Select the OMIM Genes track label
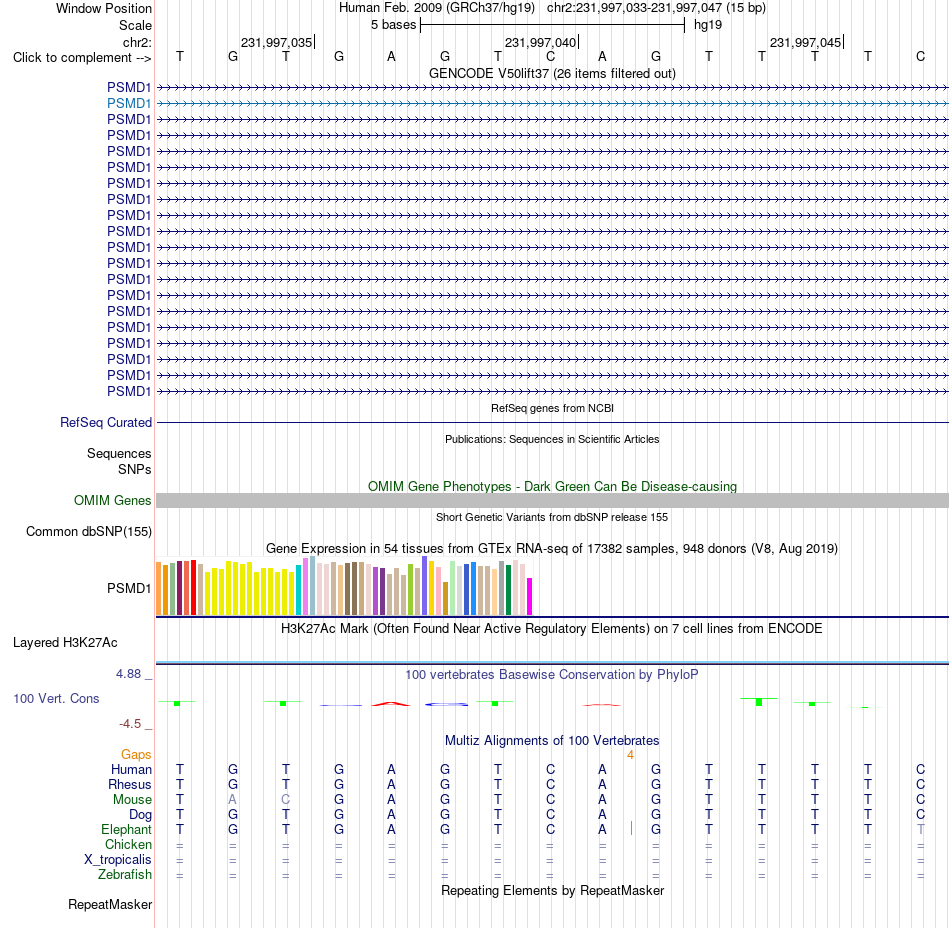This screenshot has height=928, width=950. [112, 500]
